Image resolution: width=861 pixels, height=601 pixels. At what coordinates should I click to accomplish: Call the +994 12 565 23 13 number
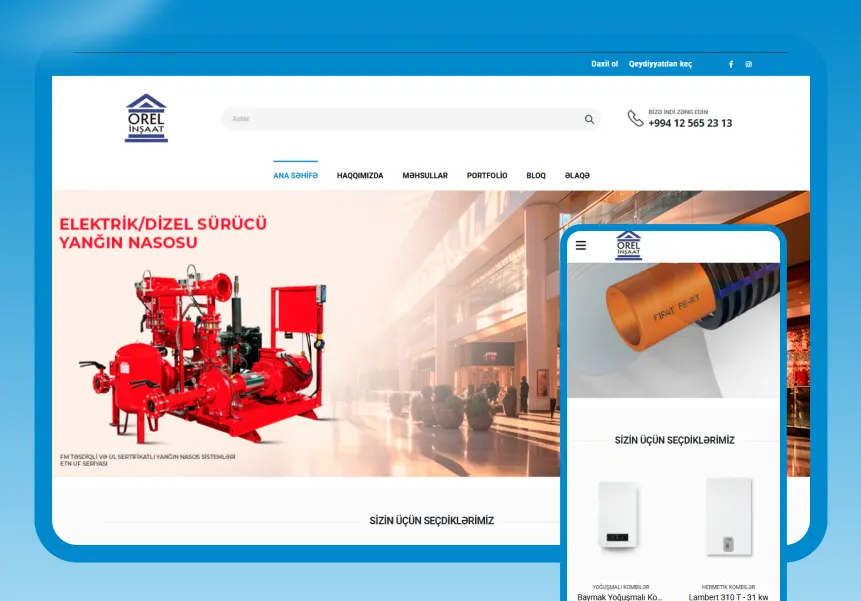(690, 123)
